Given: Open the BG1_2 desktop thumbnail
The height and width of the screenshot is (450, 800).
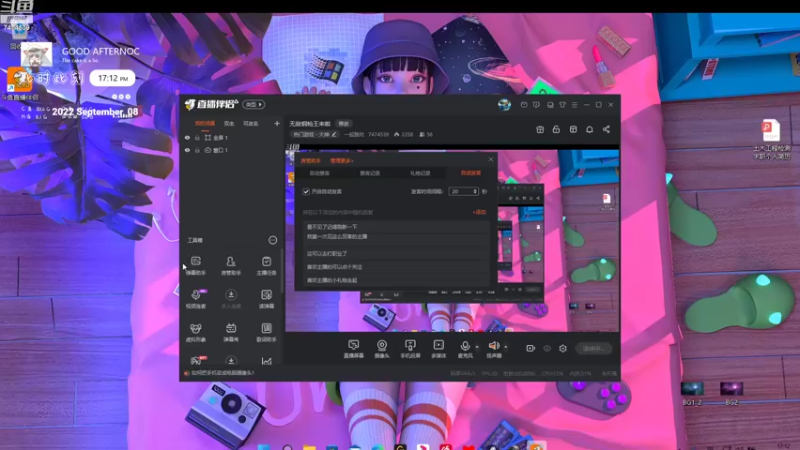Looking at the screenshot, I should 692,393.
